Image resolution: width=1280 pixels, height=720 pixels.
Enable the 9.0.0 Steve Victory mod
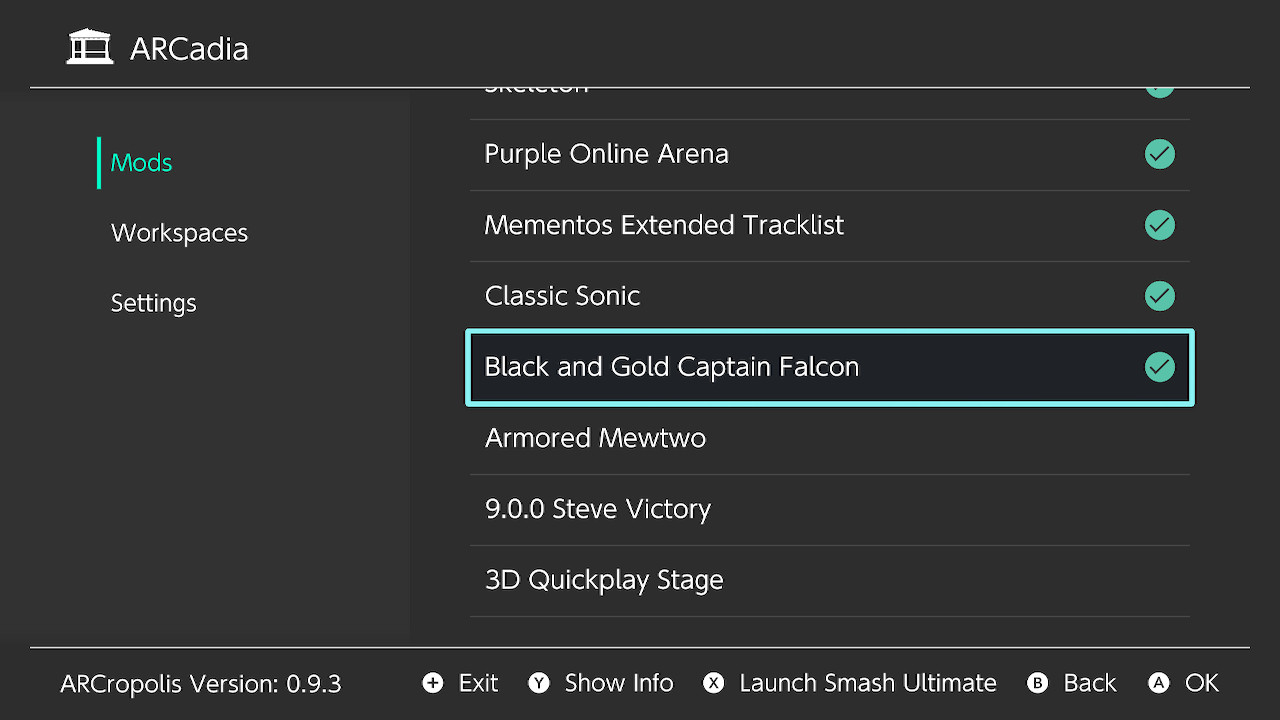coord(829,509)
